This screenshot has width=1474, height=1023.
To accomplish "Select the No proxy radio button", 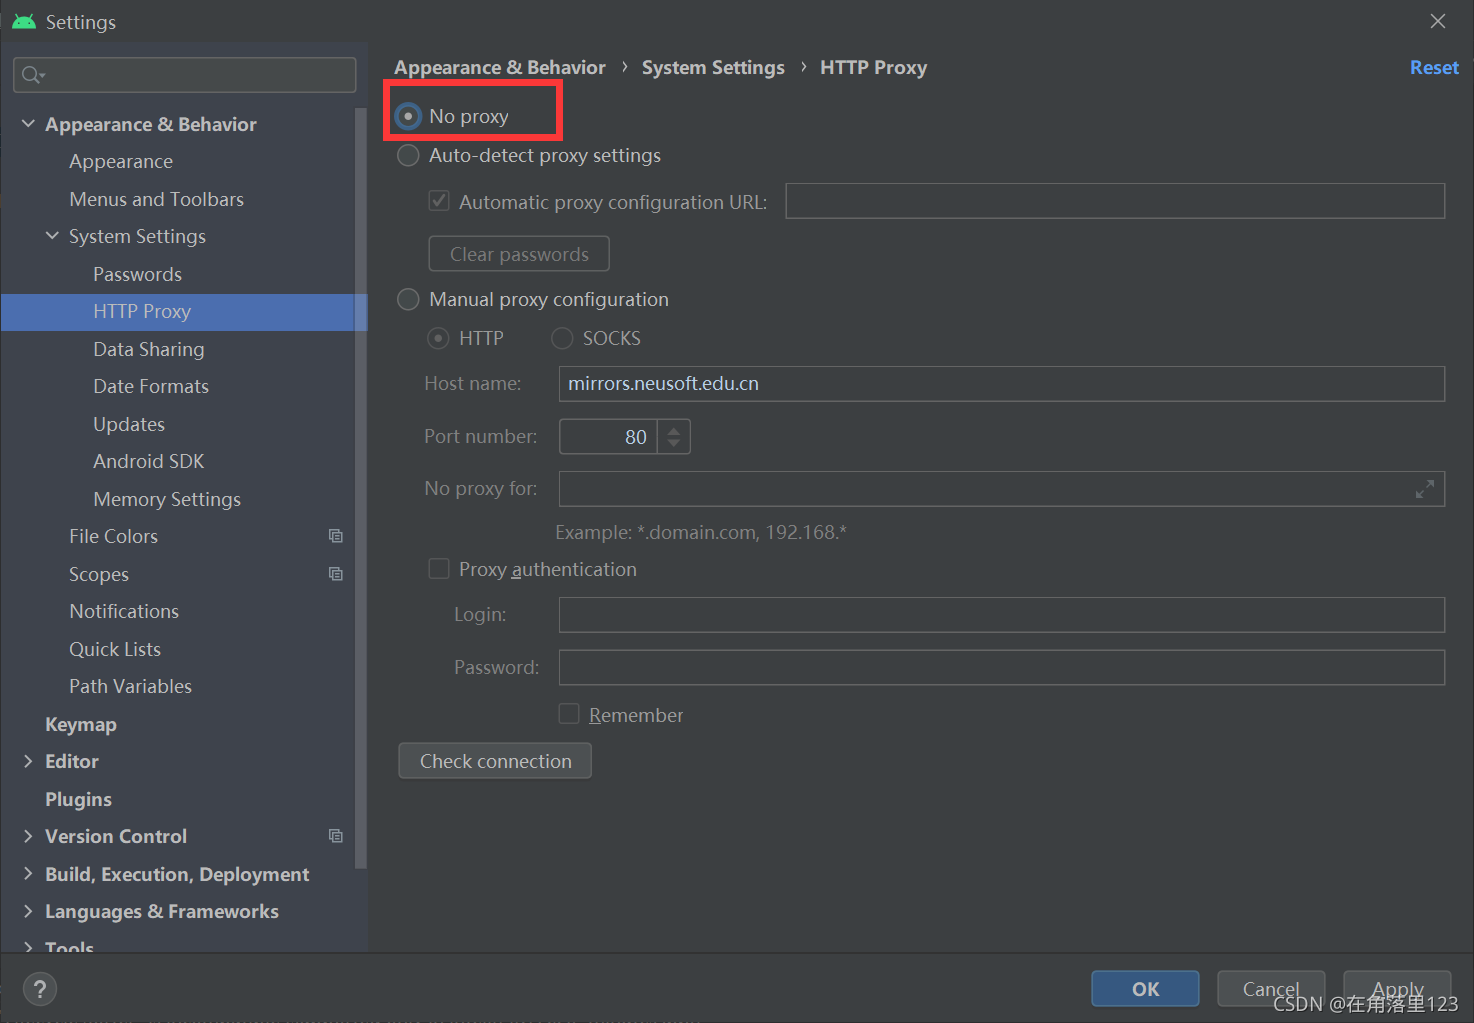I will (408, 115).
